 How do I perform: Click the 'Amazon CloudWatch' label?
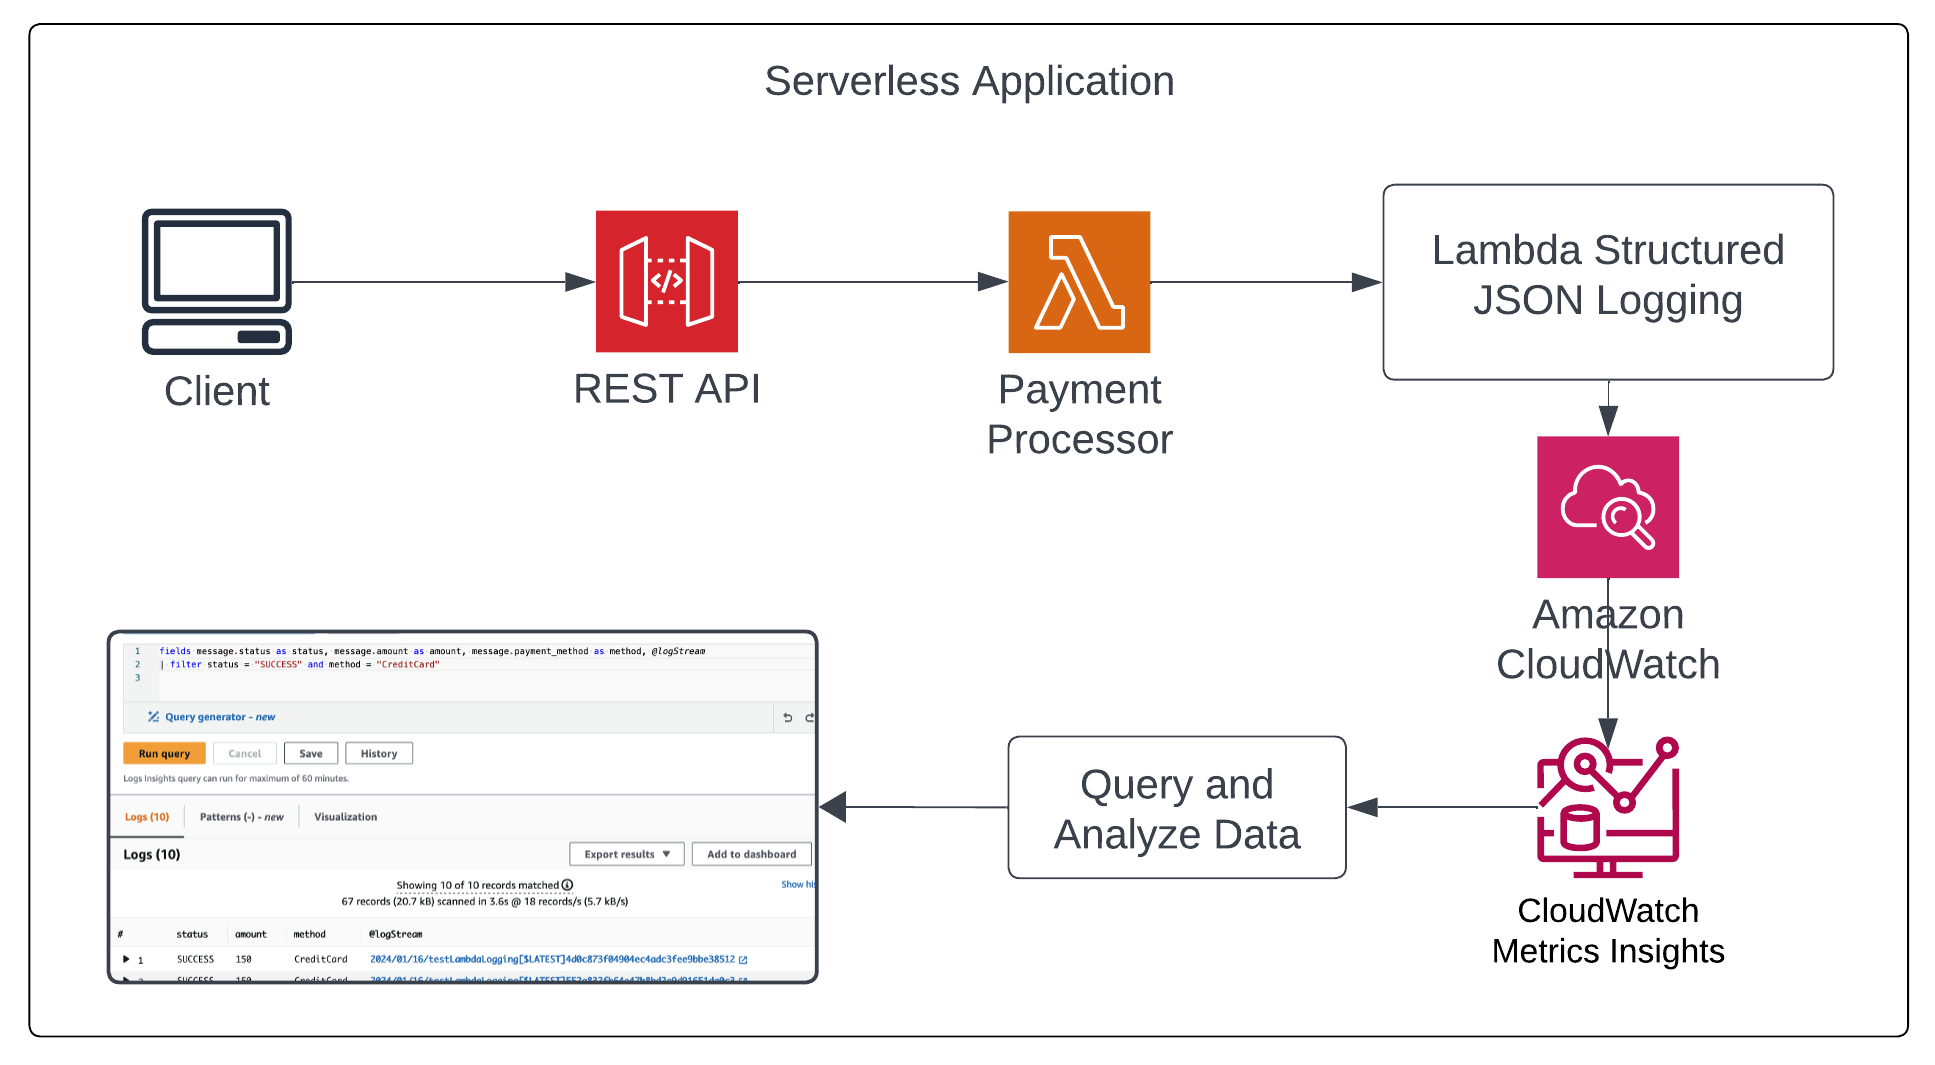[1608, 639]
